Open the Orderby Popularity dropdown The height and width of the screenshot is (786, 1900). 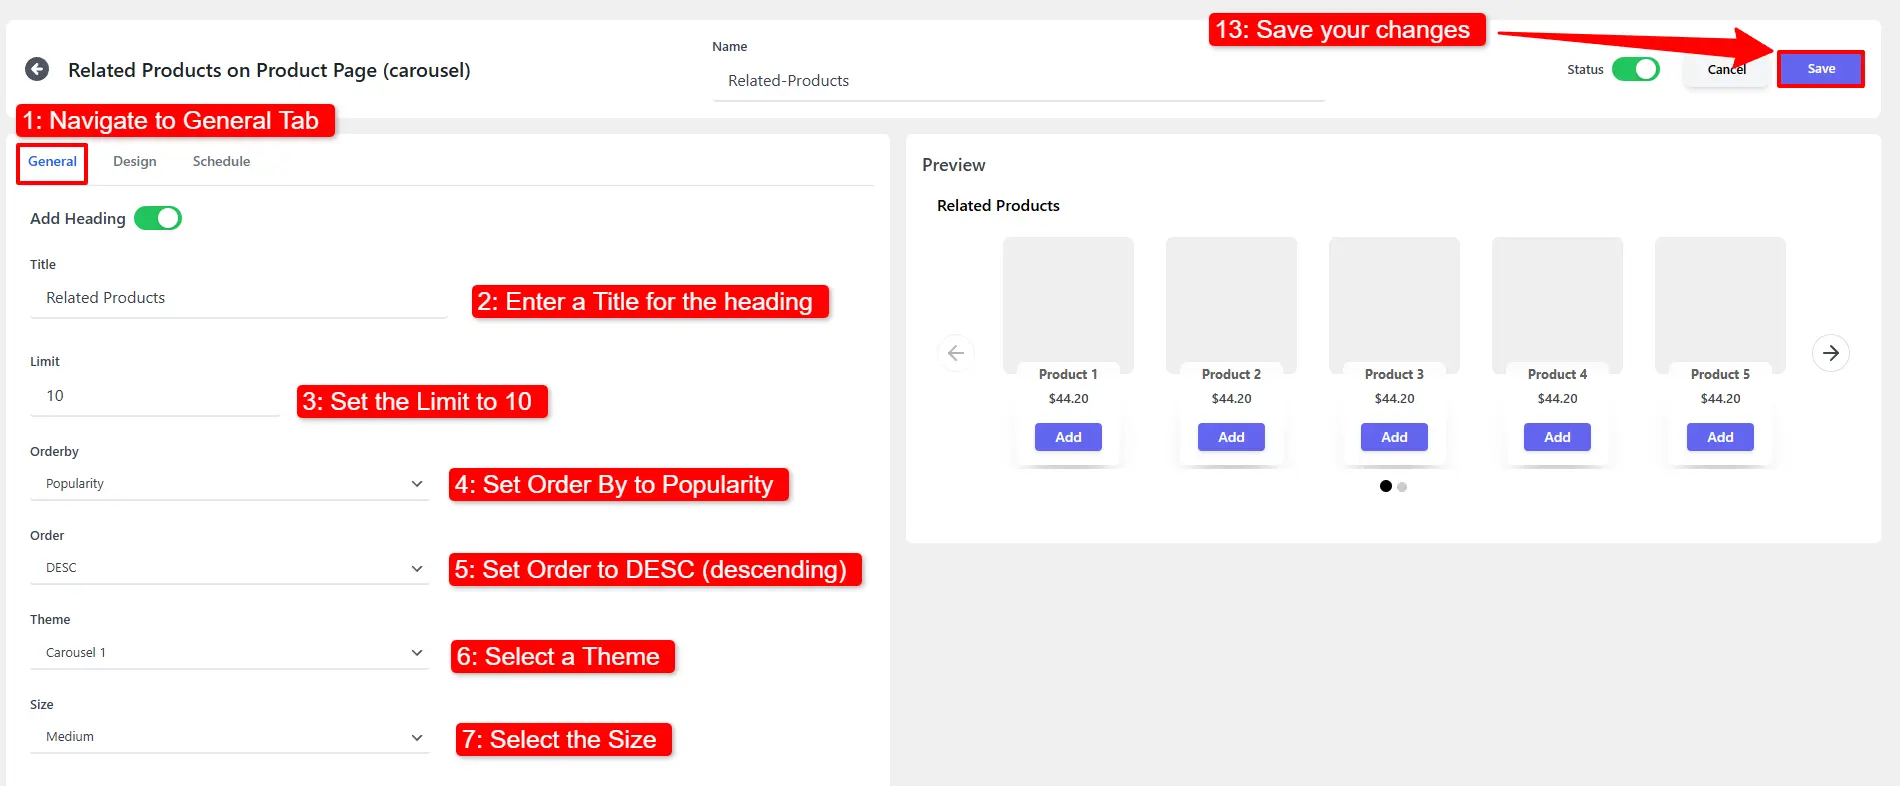pos(230,484)
